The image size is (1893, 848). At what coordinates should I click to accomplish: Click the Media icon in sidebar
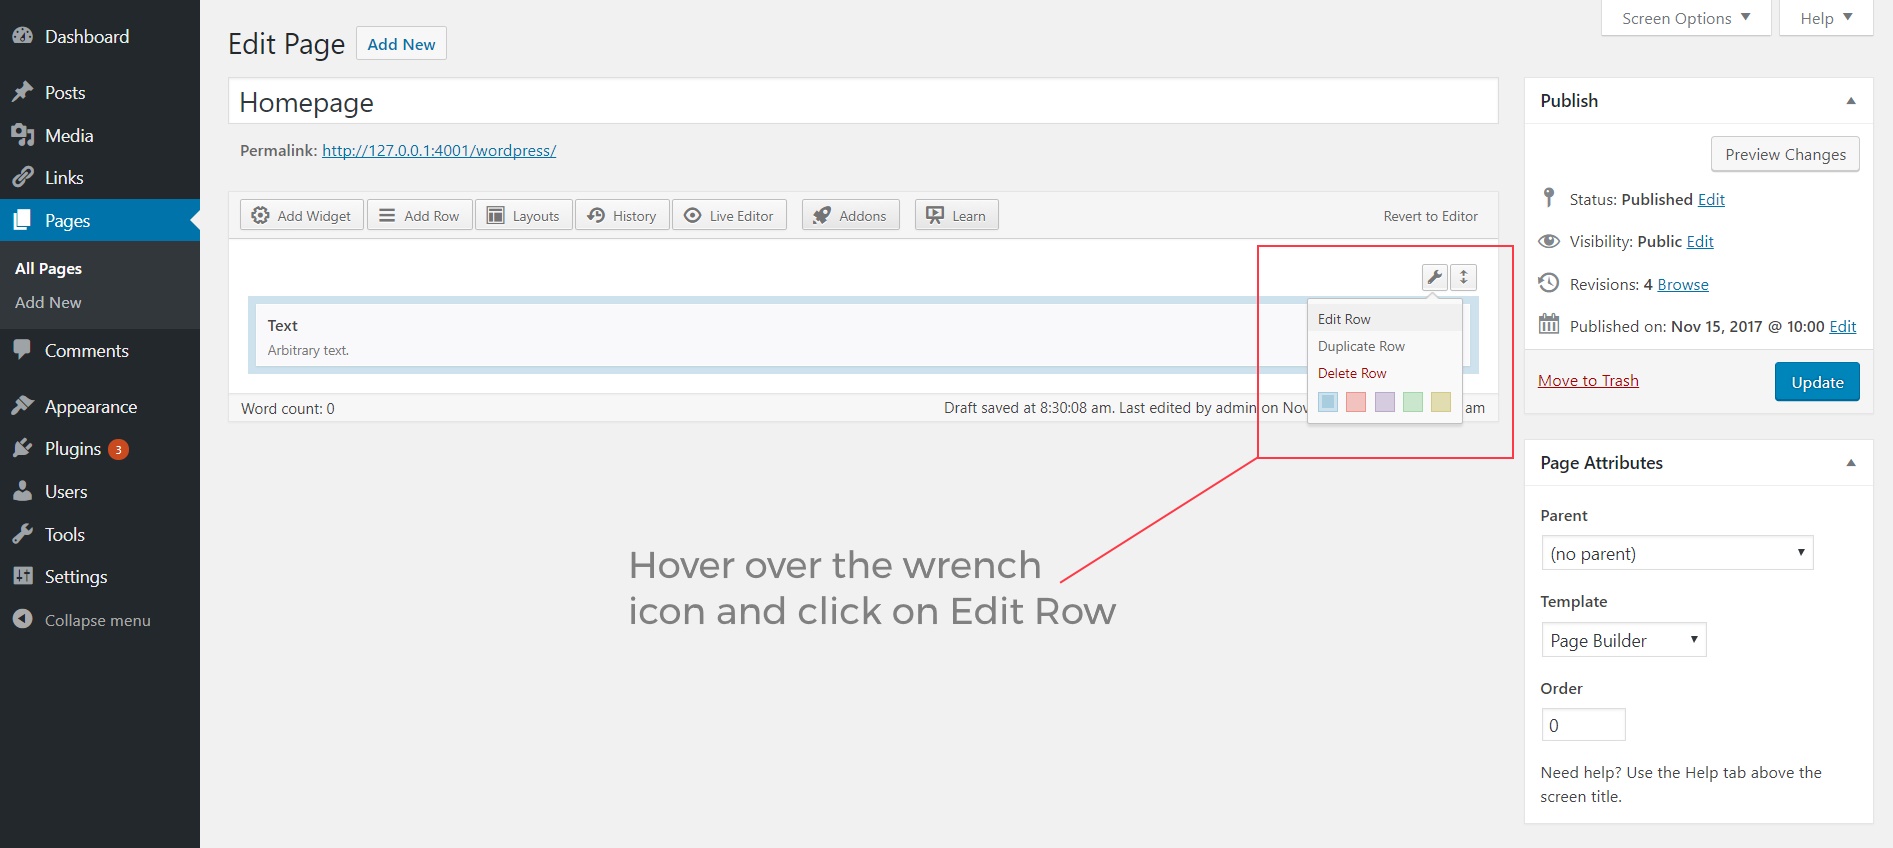point(23,135)
